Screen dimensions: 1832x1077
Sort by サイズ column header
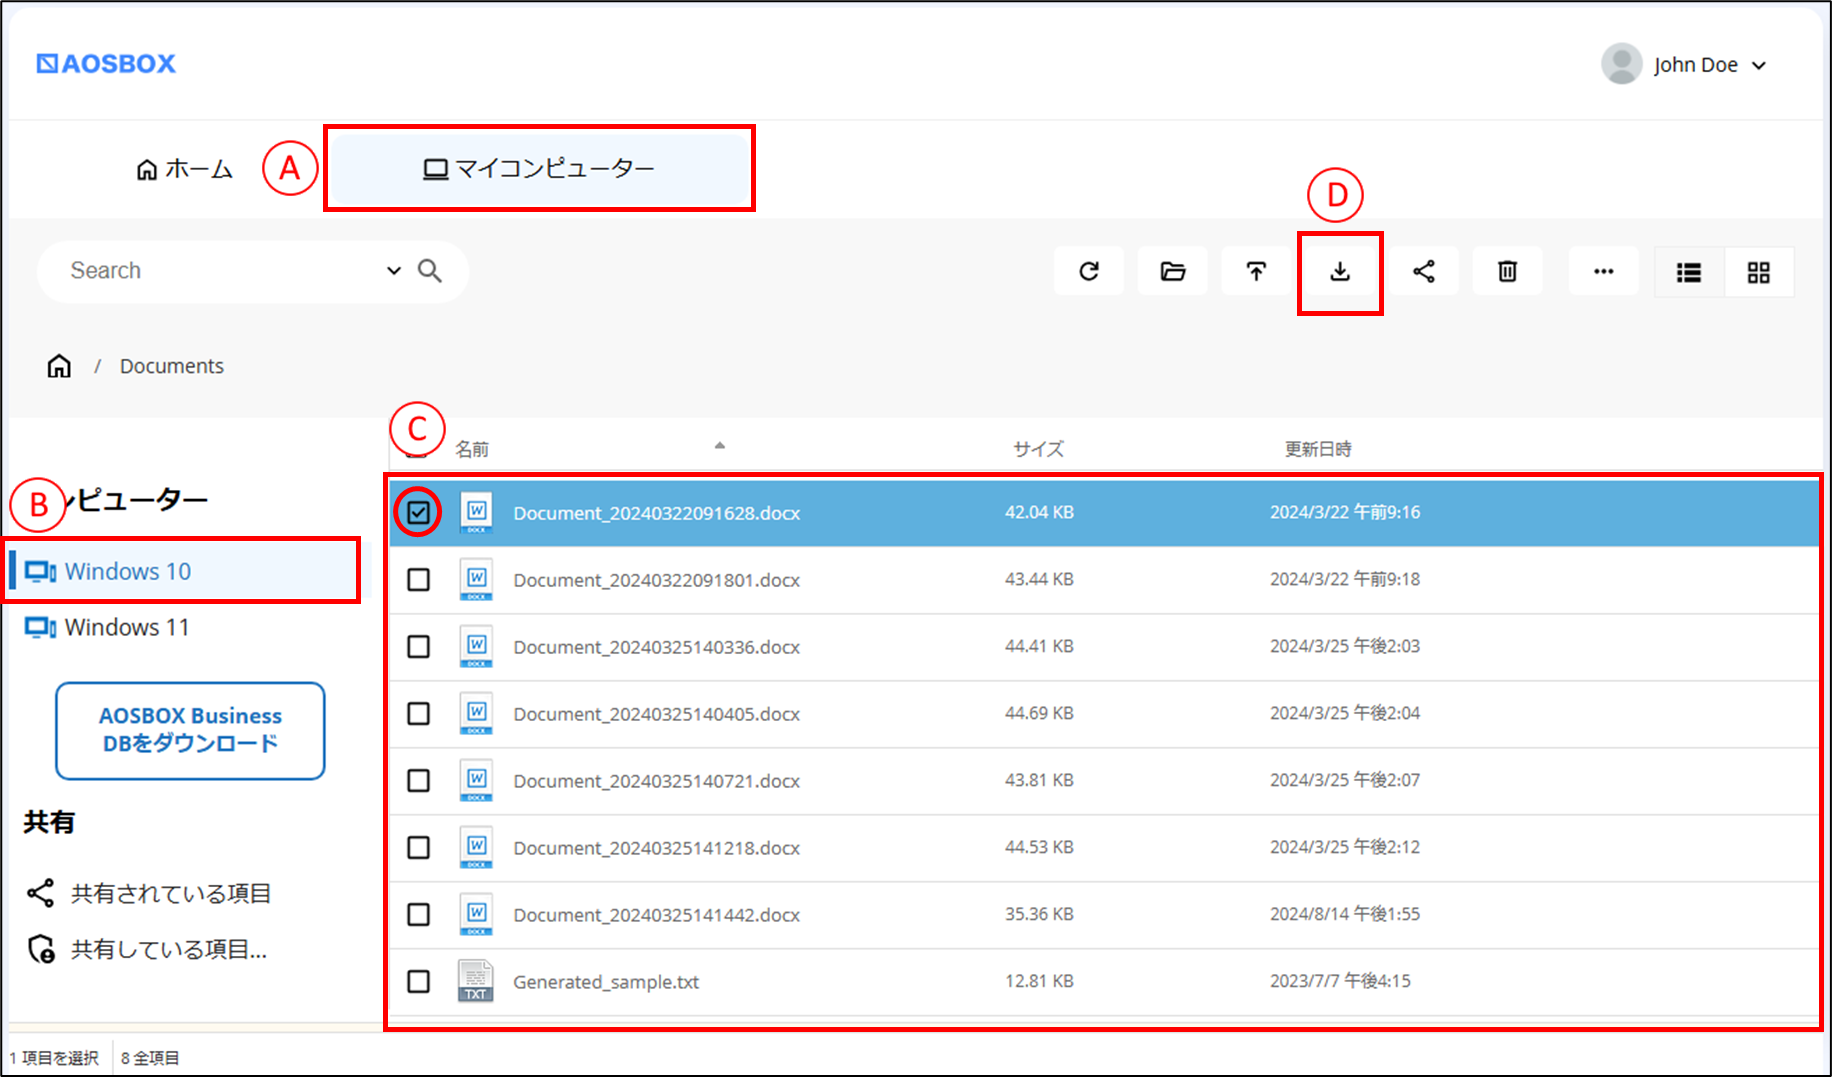point(1038,449)
